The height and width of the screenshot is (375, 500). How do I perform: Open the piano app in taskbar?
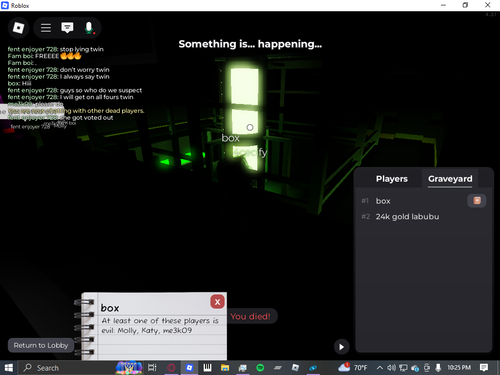point(207,368)
